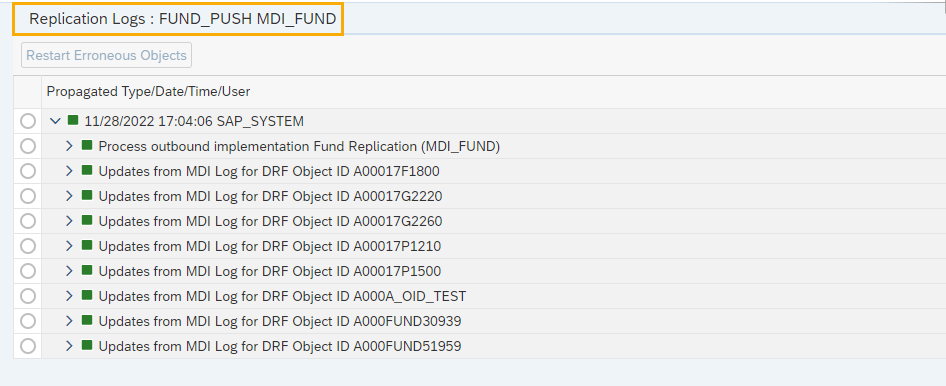Select radio button for A00017P1500 row
The width and height of the screenshot is (946, 386).
coord(28,271)
